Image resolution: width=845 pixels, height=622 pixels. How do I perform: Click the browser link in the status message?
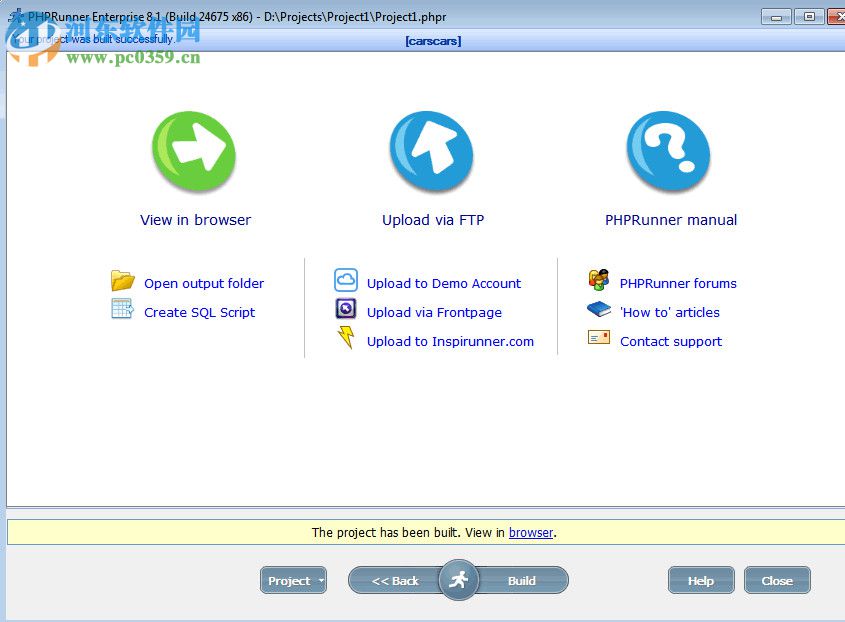[x=530, y=532]
